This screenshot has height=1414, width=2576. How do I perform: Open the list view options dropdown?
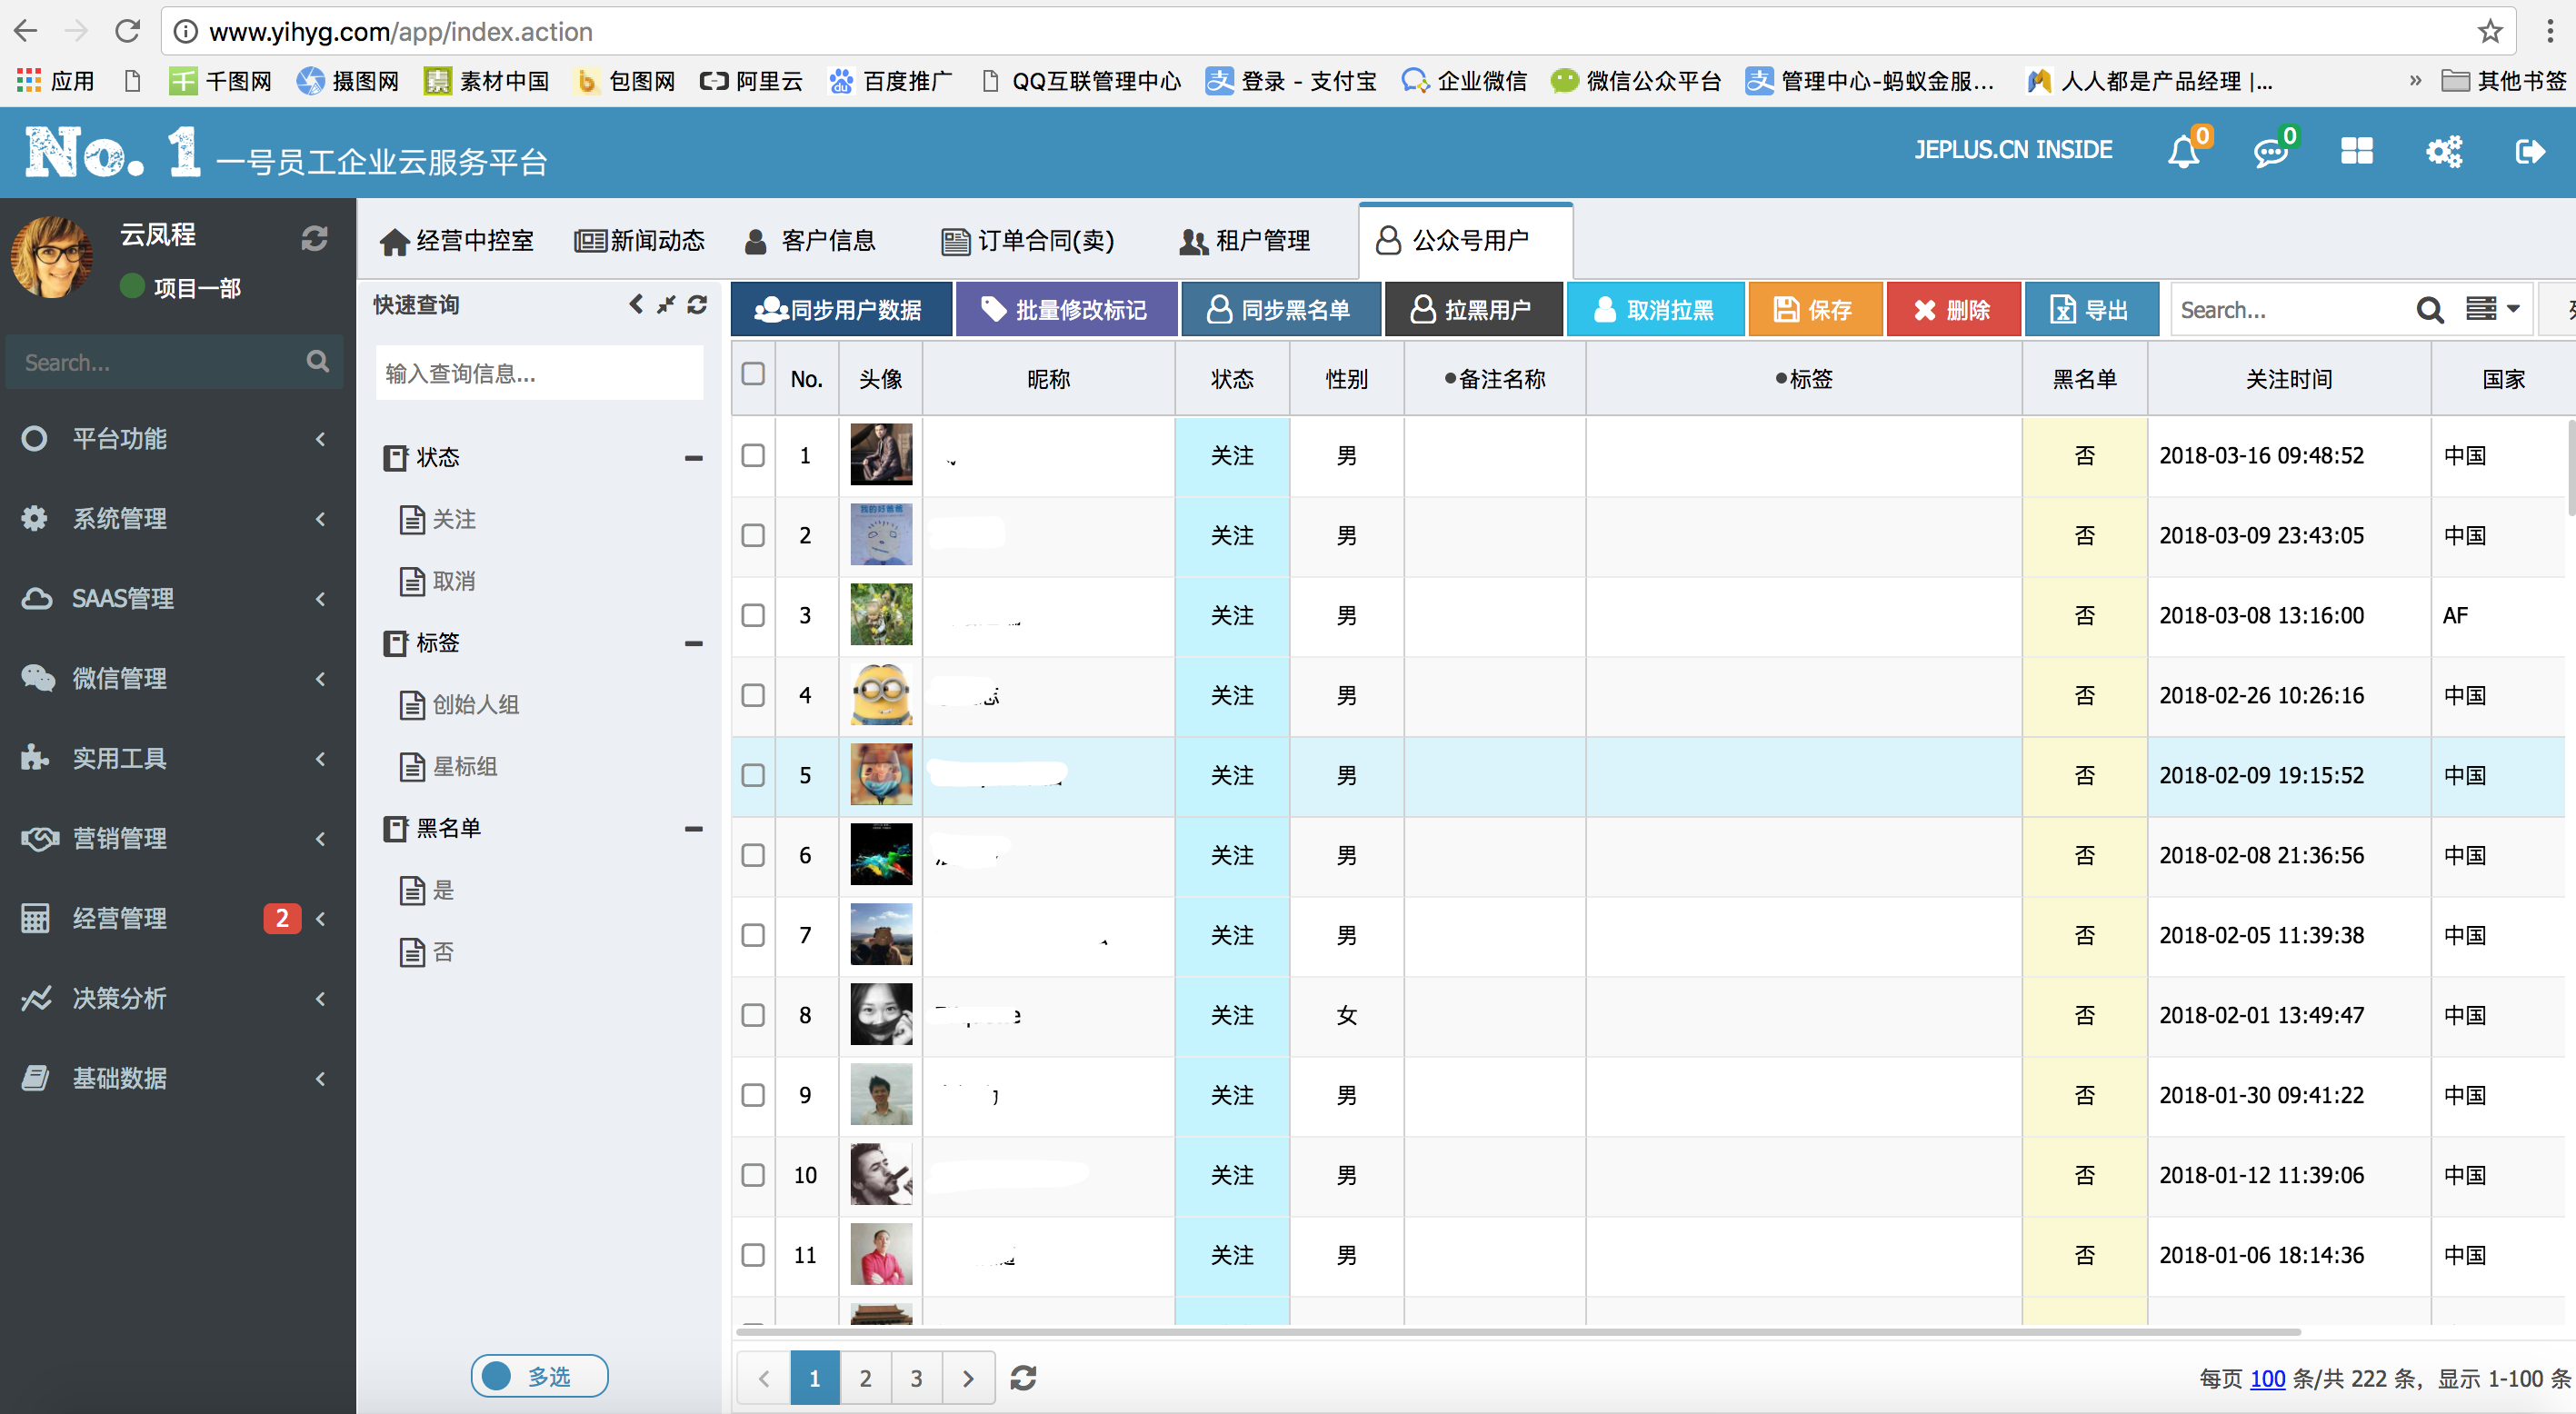click(2492, 309)
